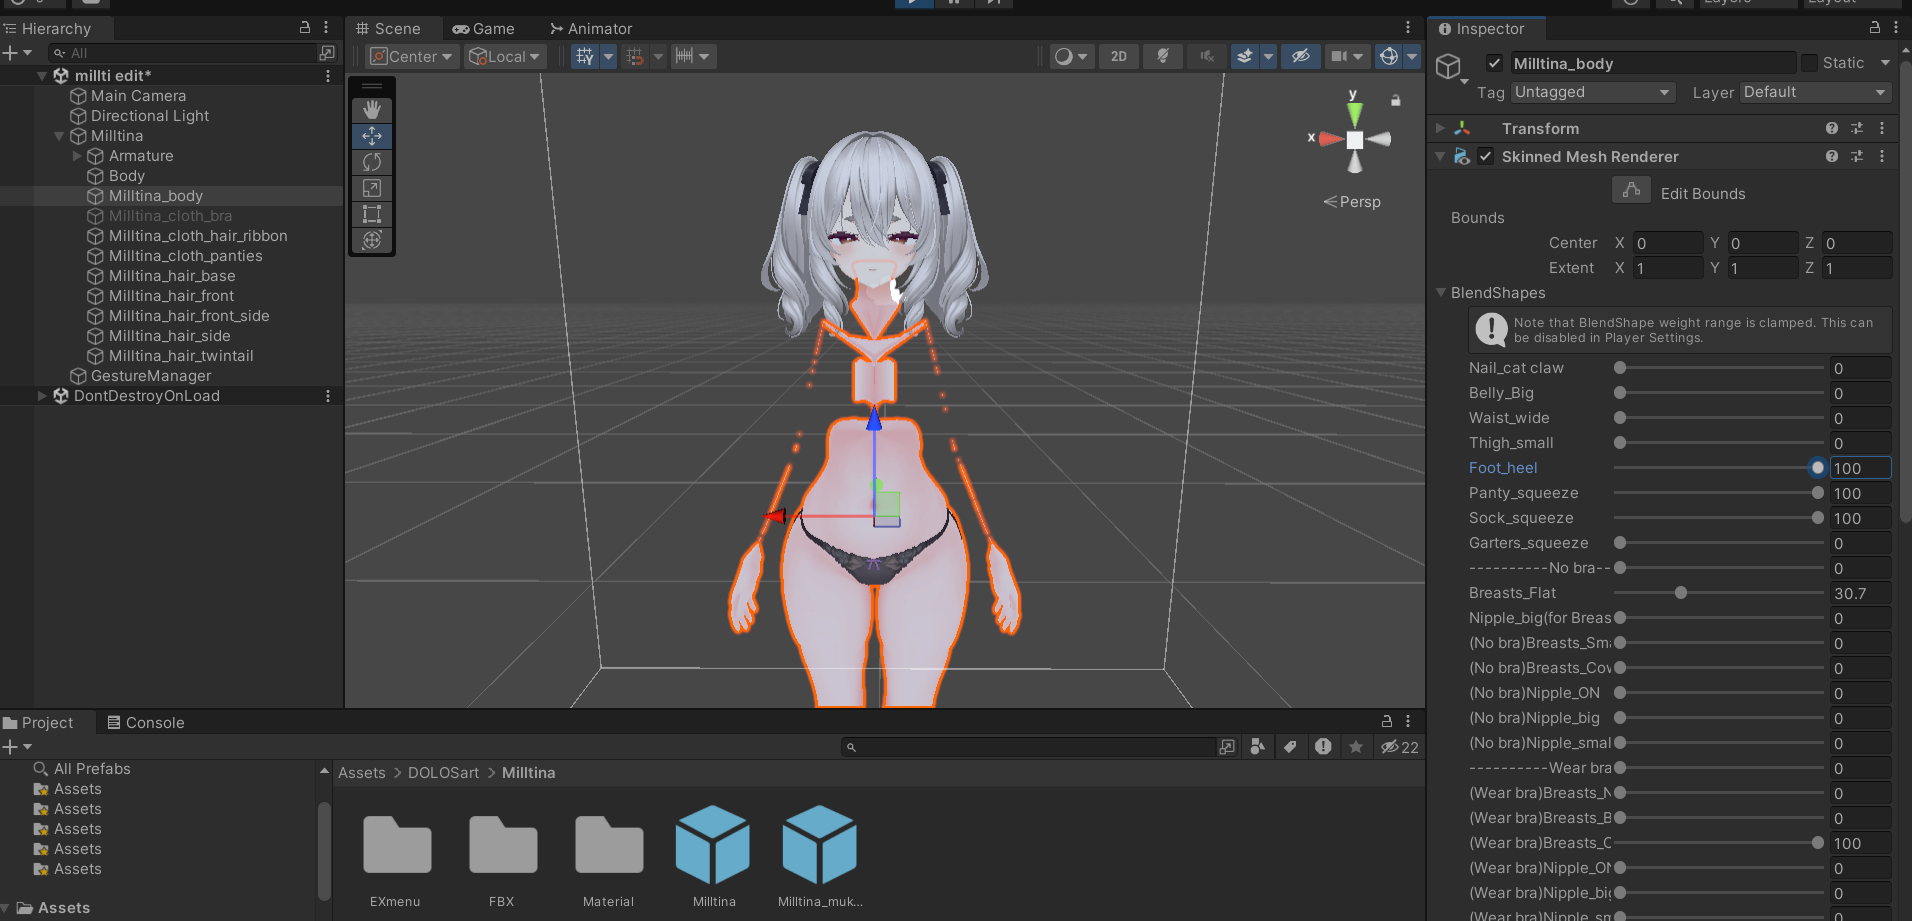1912x921 pixels.
Task: Adjust the Breasts_Flat slider handle
Action: [x=1681, y=593]
